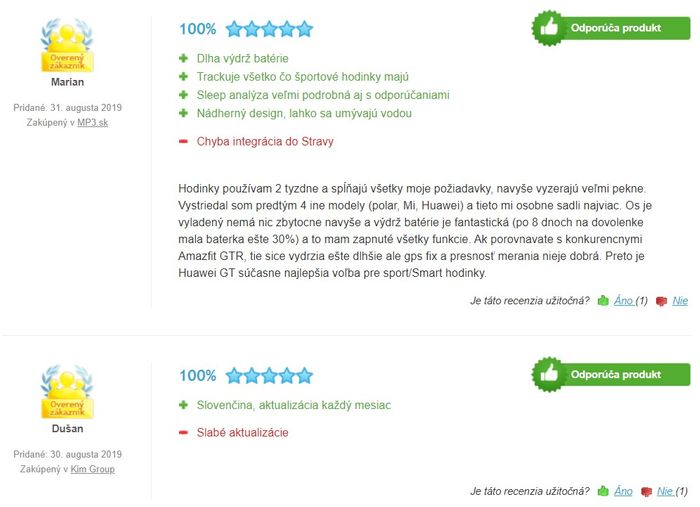Click Marian's five-star rating

[x=269, y=29]
